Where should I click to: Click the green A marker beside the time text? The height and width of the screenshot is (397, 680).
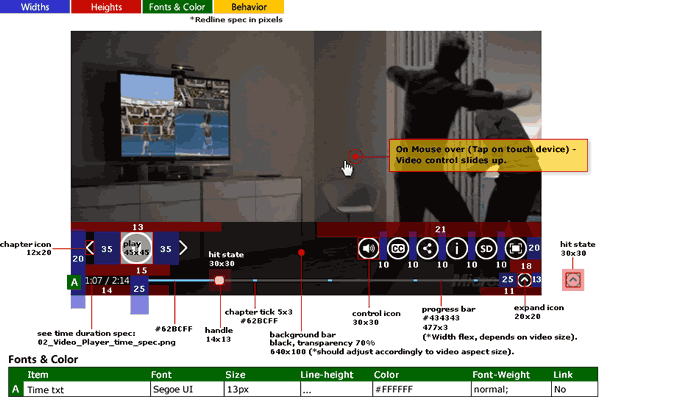tap(74, 282)
